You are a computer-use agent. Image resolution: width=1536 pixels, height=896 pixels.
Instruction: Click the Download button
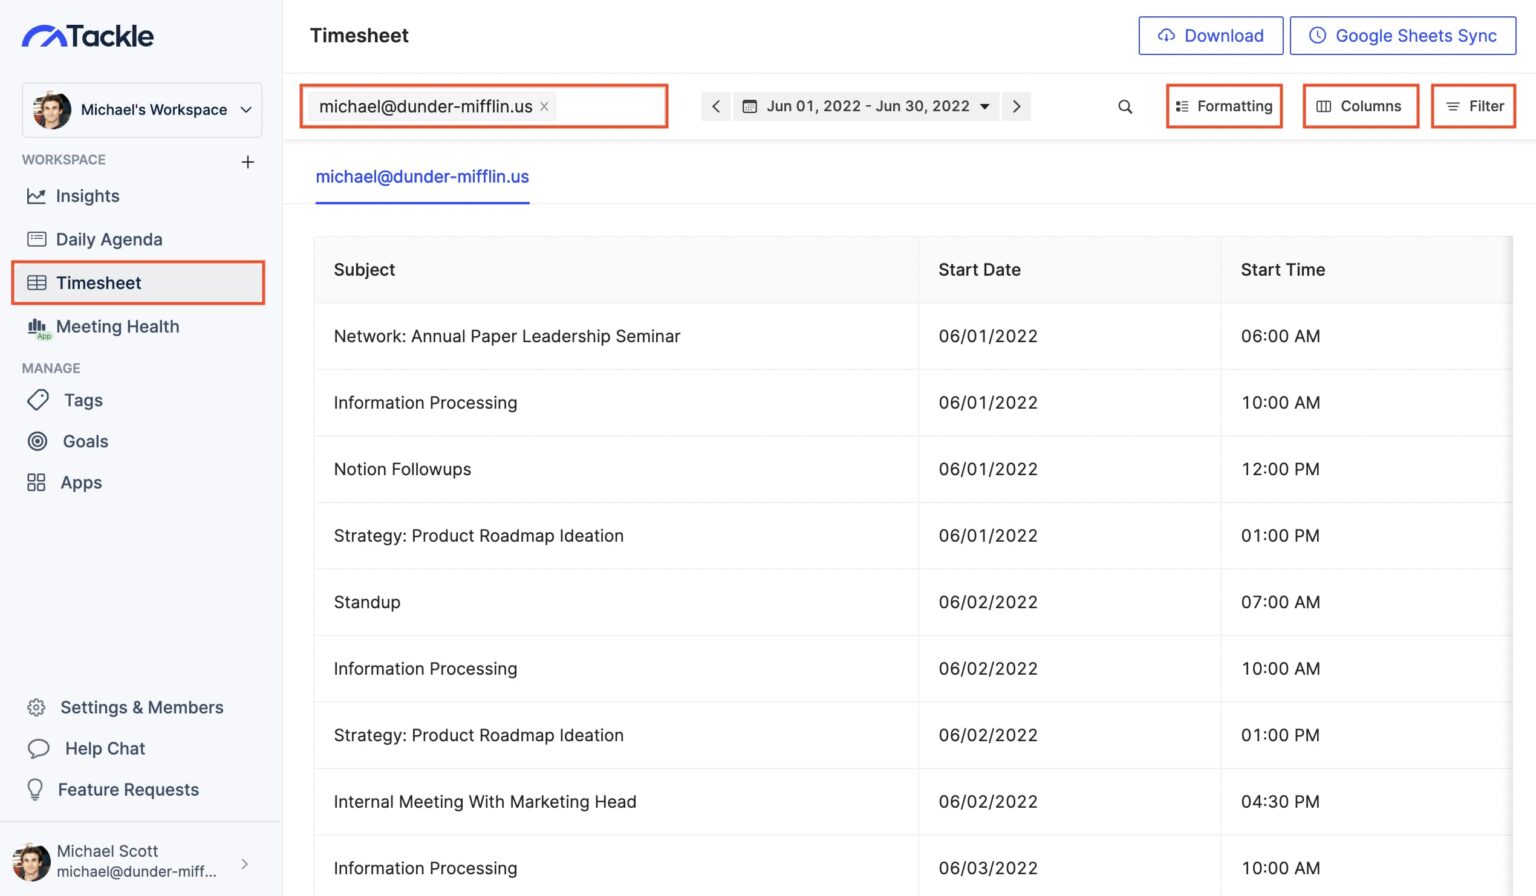(1210, 36)
